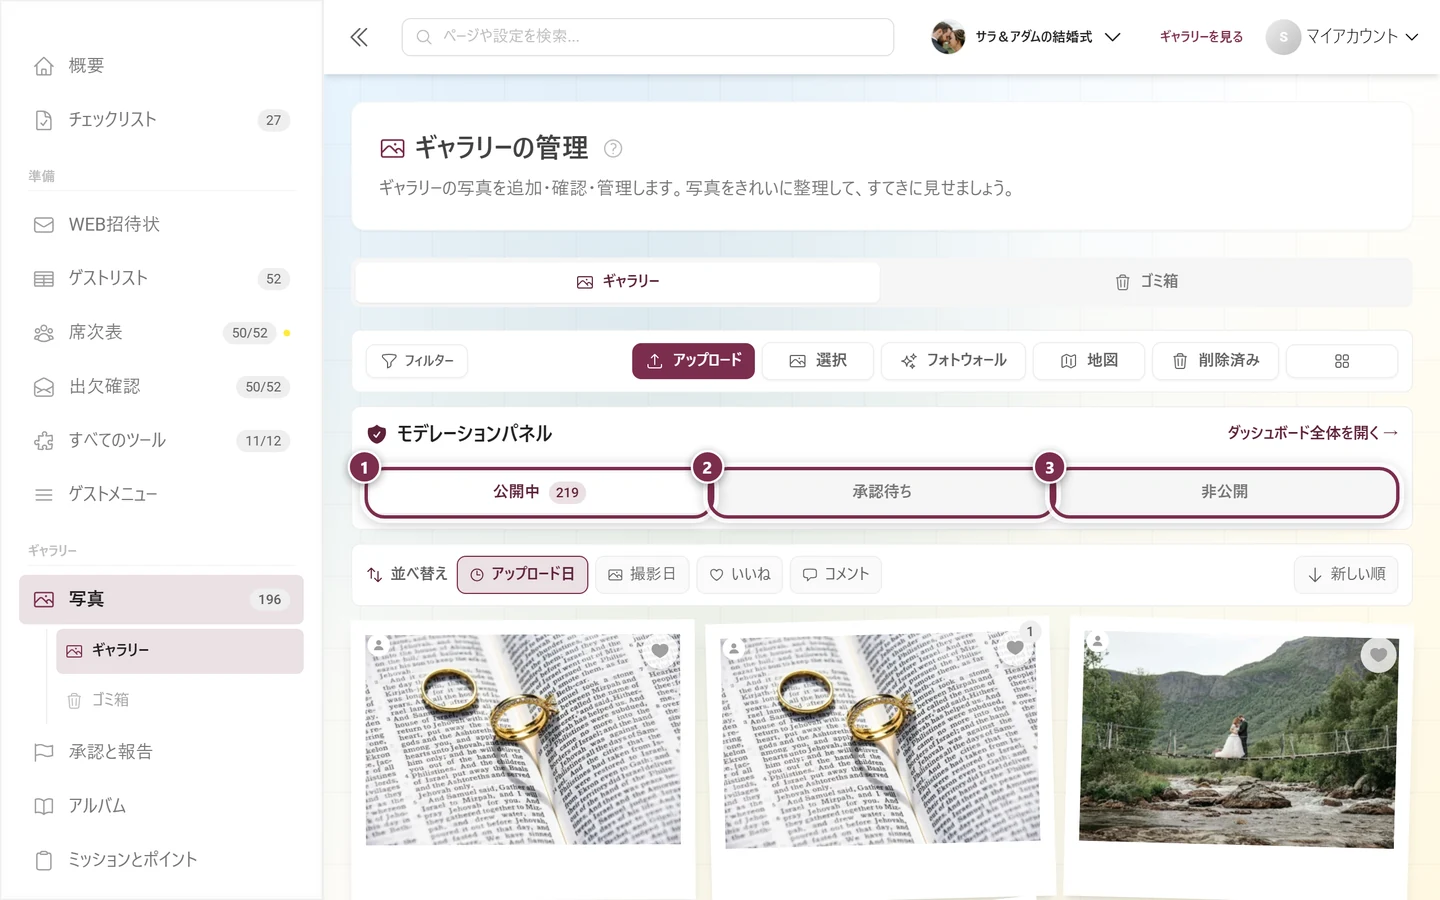
Task: Open the フォトウォール button
Action: 953,361
